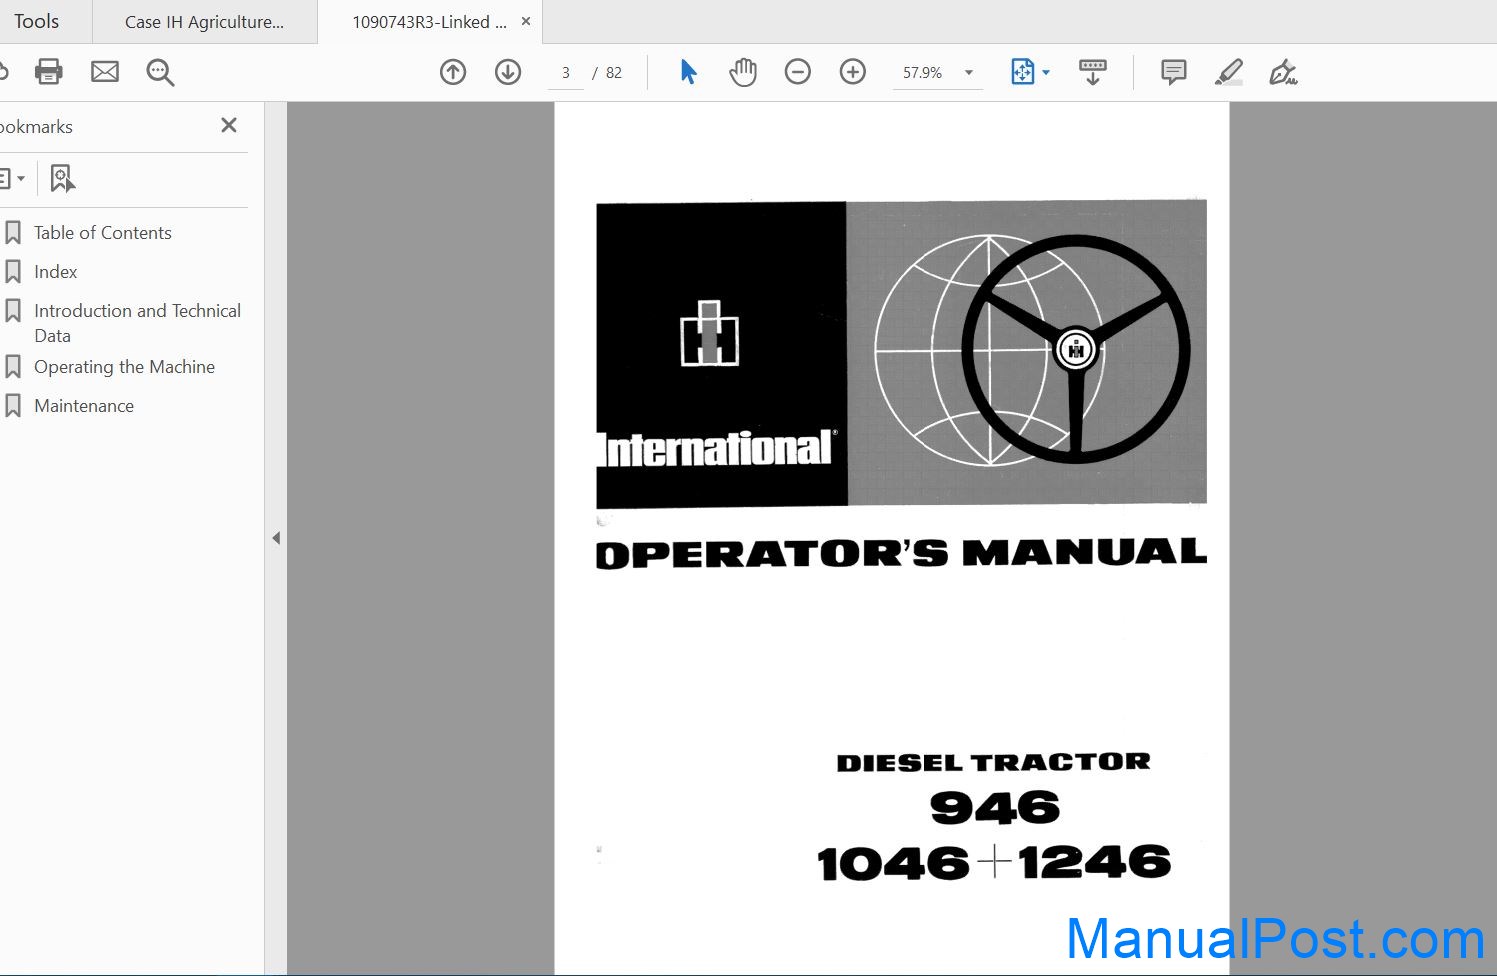Activate the hand pan tool
The image size is (1497, 976).
743,72
